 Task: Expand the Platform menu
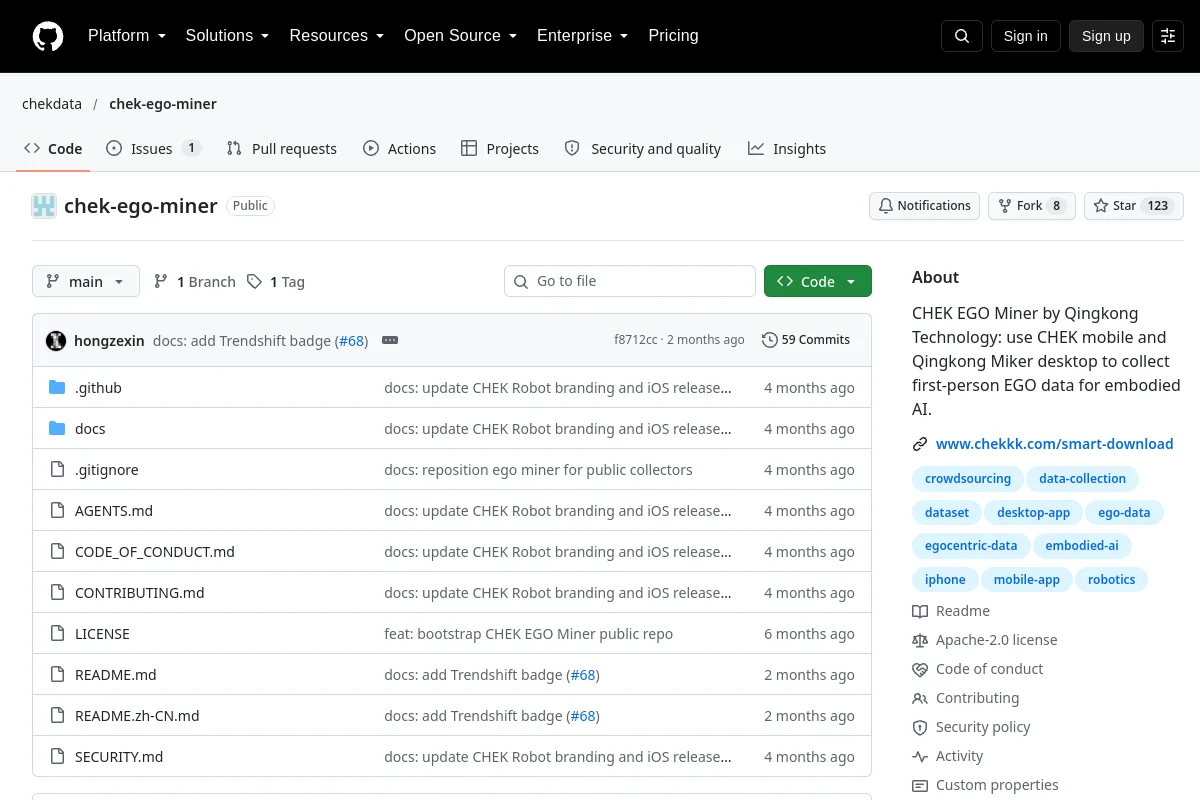[126, 36]
